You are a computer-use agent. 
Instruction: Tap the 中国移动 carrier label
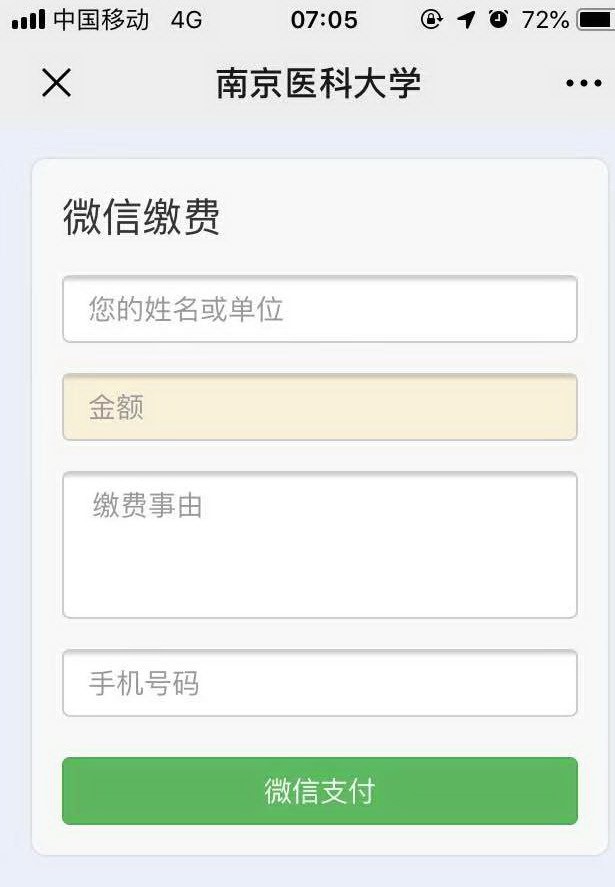(x=101, y=20)
